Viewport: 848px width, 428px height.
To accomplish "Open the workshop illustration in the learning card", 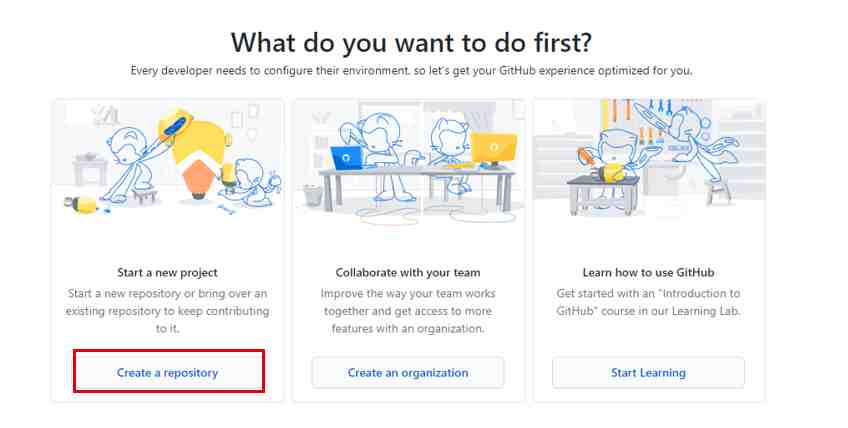I will (x=649, y=159).
